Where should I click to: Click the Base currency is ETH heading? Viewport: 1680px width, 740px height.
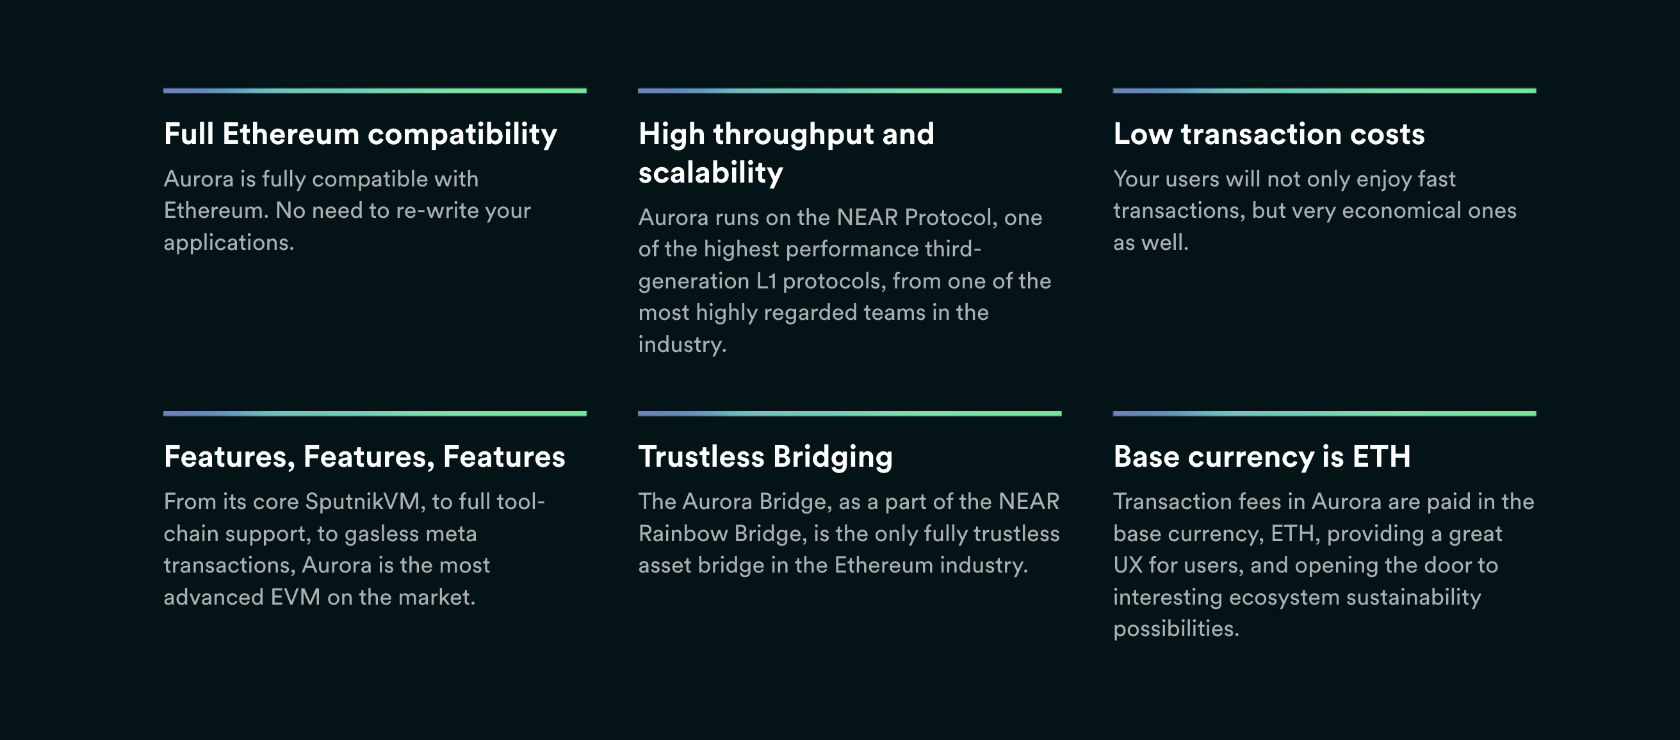click(1262, 457)
